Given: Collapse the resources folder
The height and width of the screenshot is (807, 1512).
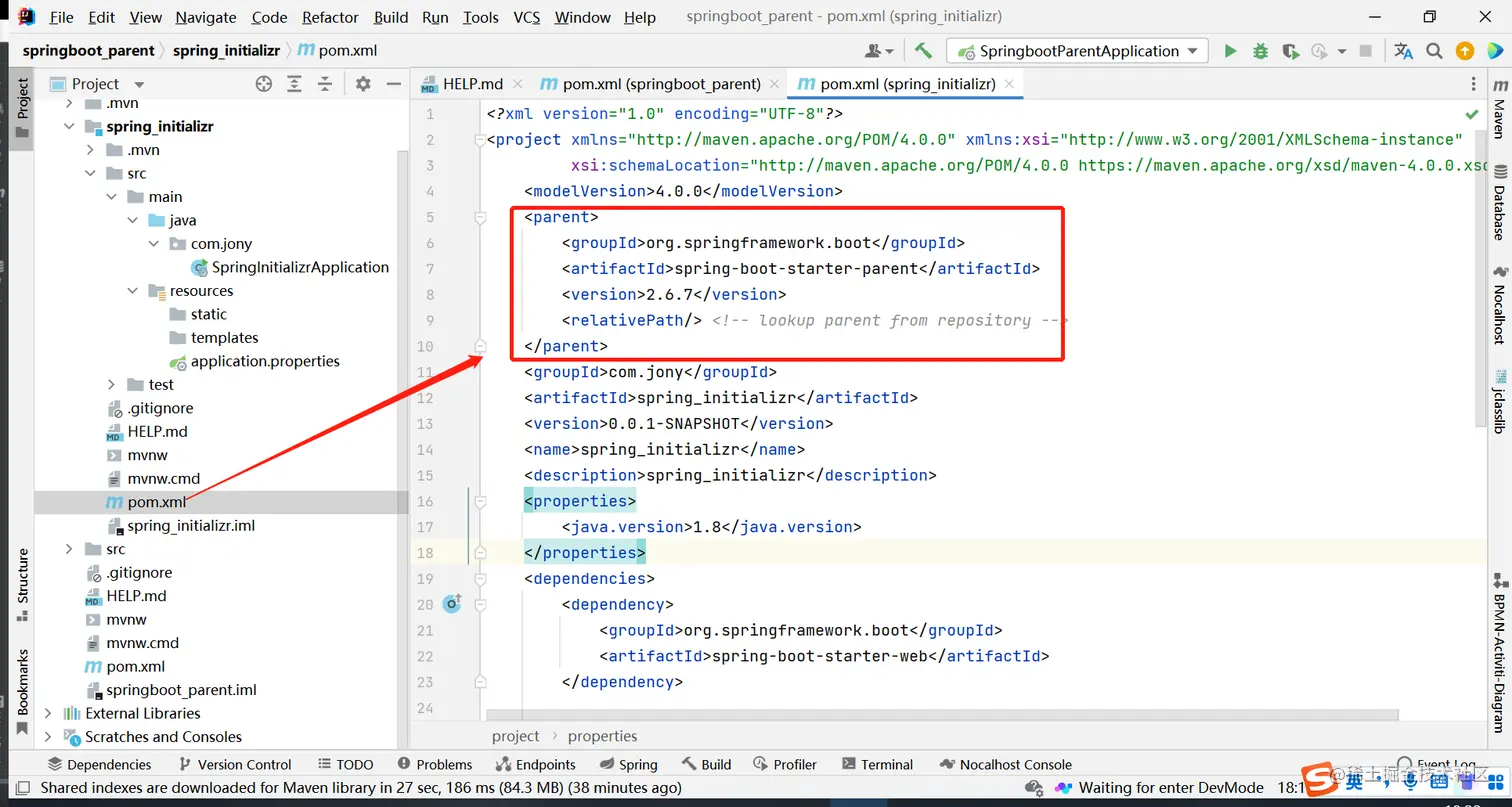Looking at the screenshot, I should click(x=133, y=291).
